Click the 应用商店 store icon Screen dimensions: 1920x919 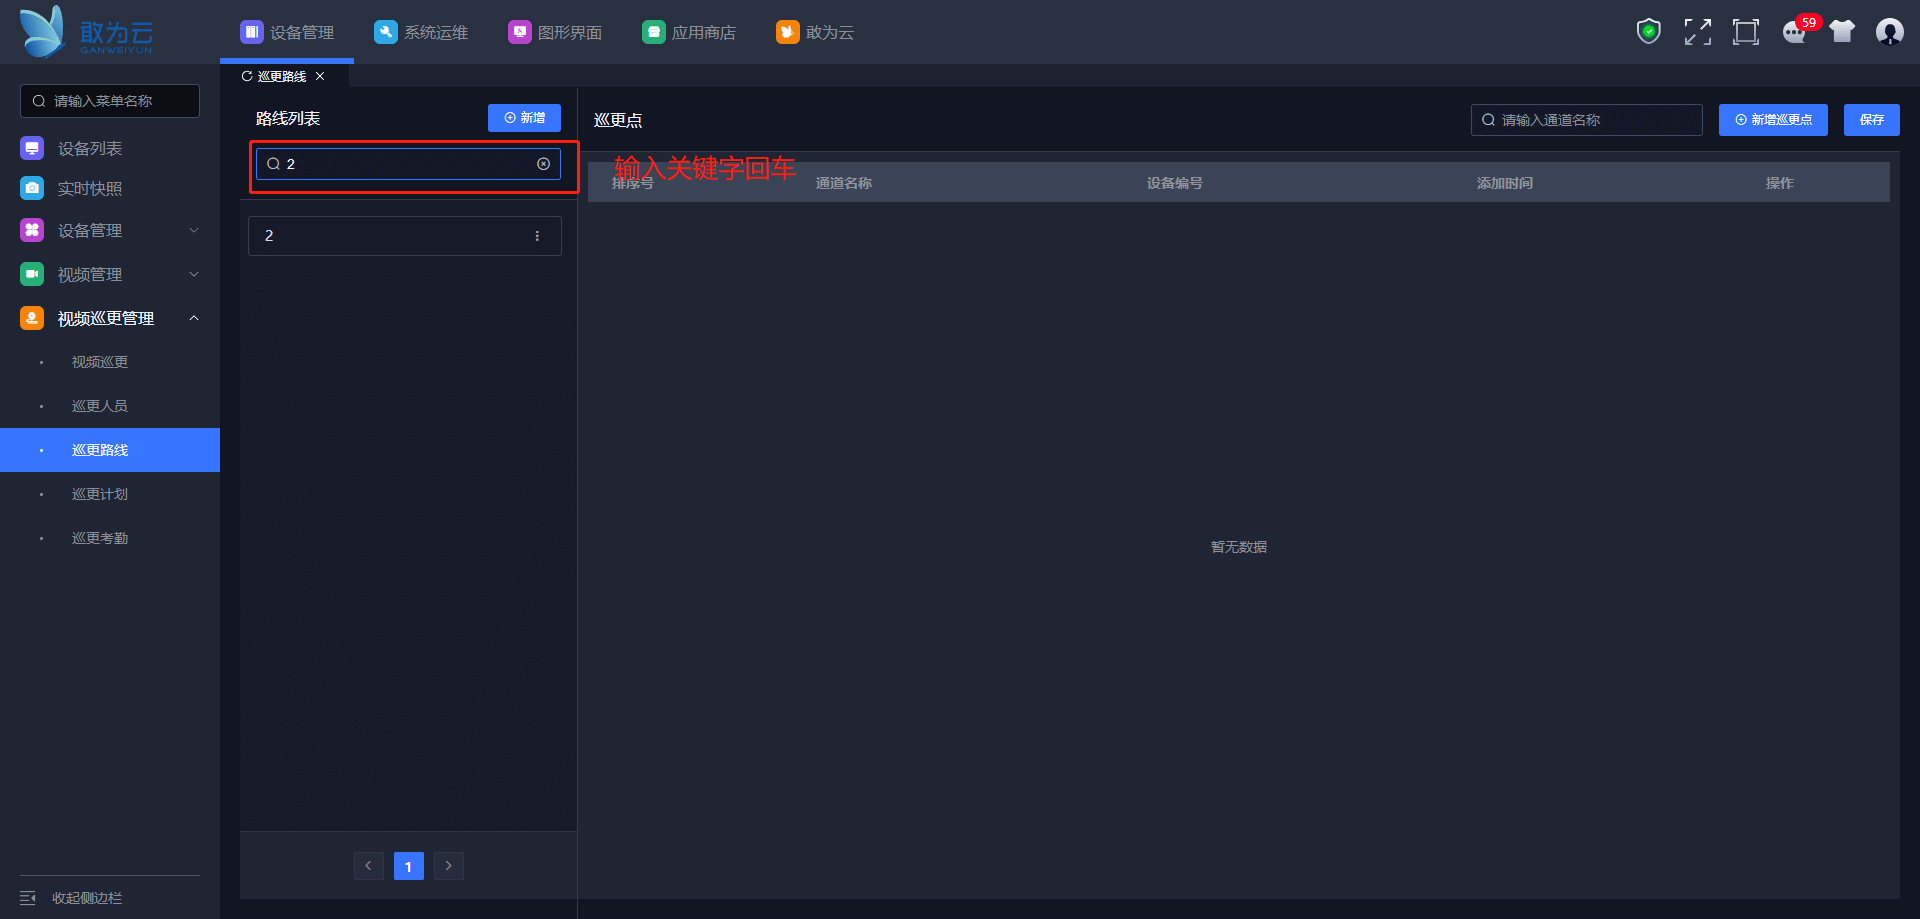(x=653, y=32)
